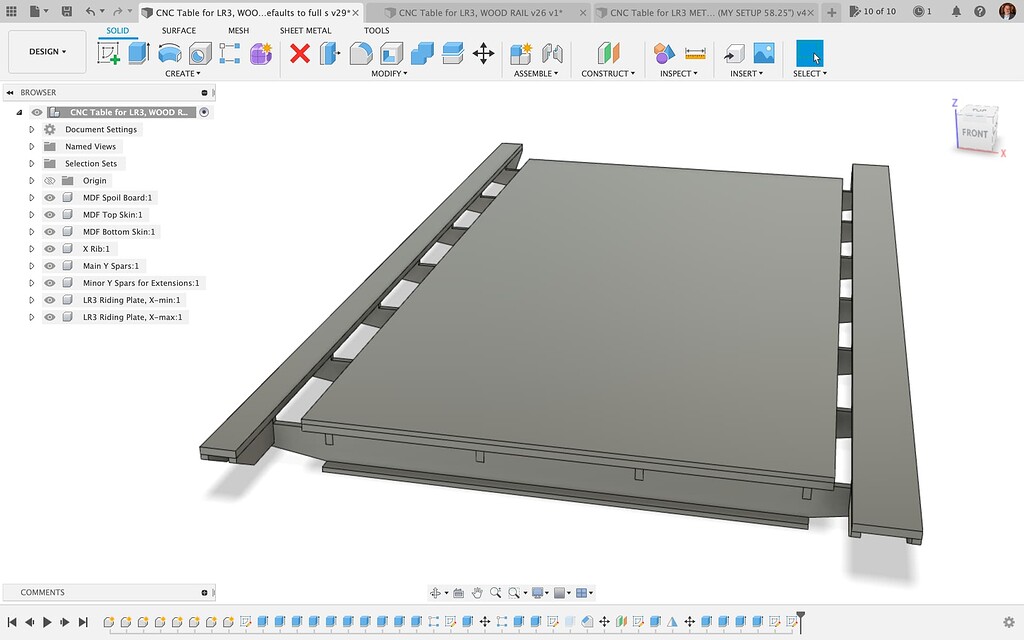Activate the Extrude tool
This screenshot has width=1024, height=640.
click(x=137, y=53)
